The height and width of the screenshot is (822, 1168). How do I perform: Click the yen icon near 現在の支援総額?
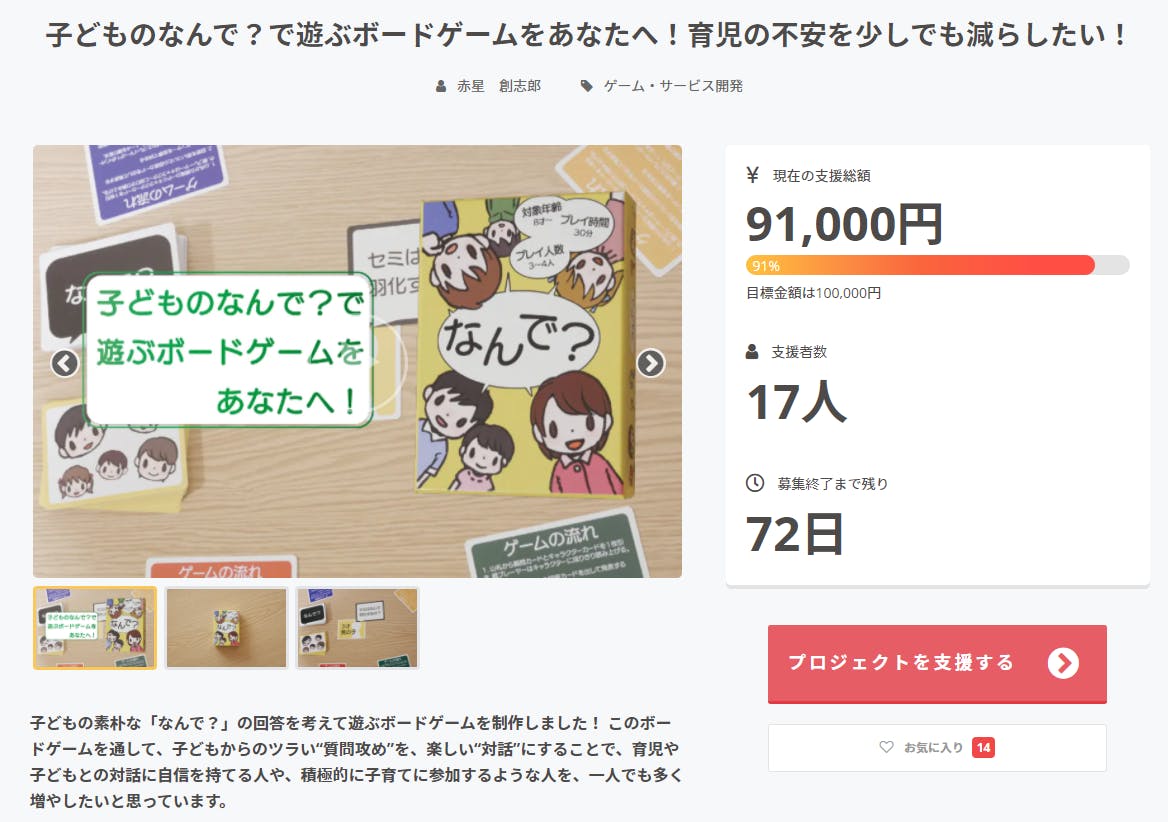pyautogui.click(x=752, y=175)
